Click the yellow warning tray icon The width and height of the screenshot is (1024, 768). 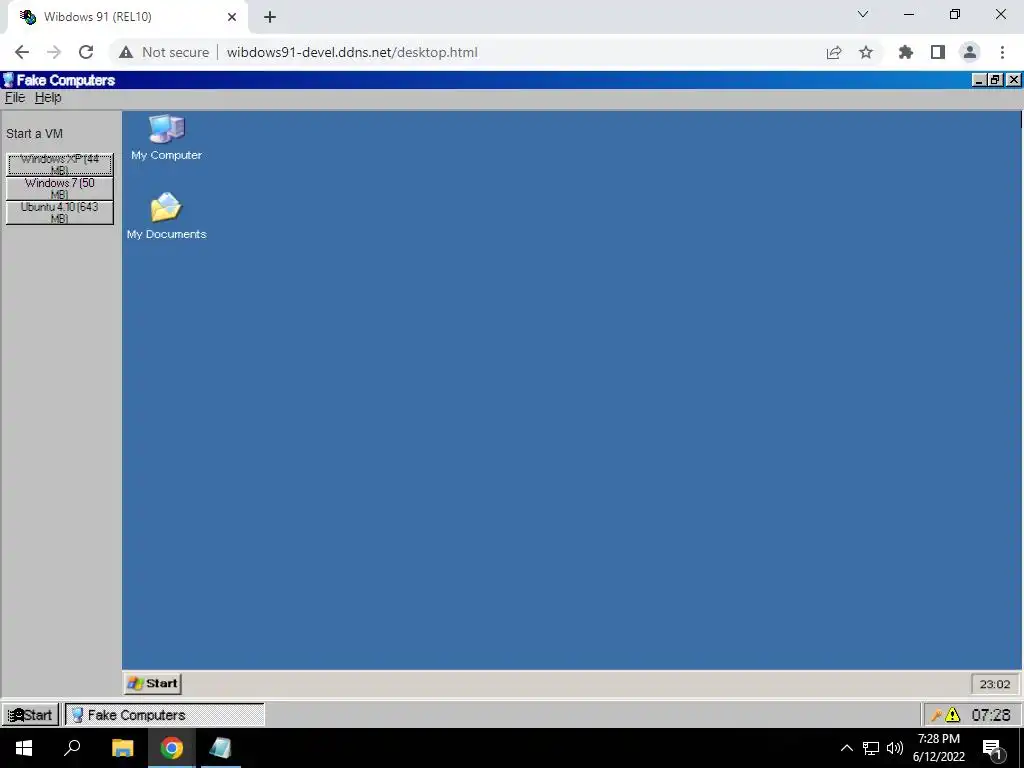[953, 715]
